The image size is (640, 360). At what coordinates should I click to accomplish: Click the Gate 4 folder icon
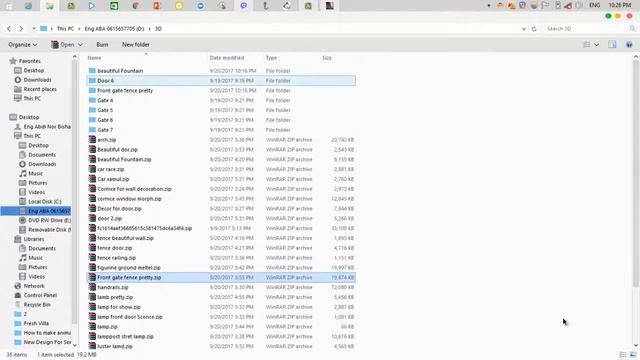[x=92, y=100]
